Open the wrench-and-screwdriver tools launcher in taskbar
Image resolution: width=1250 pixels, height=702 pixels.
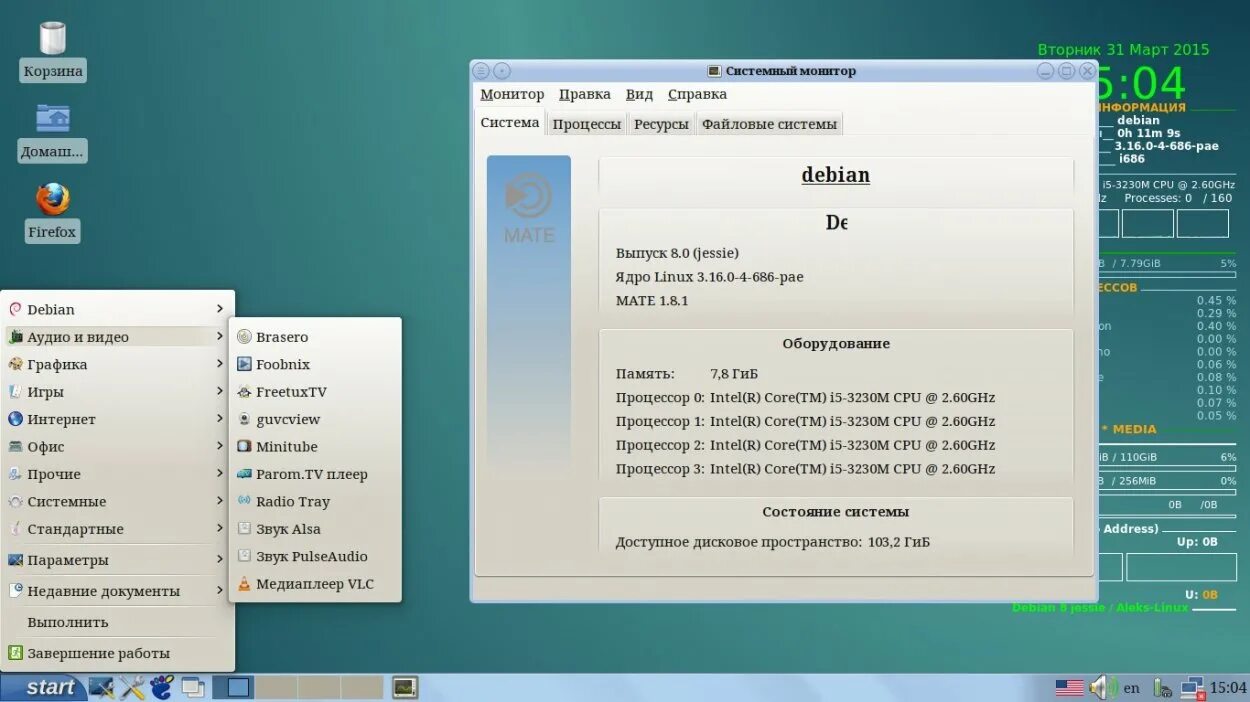click(132, 687)
